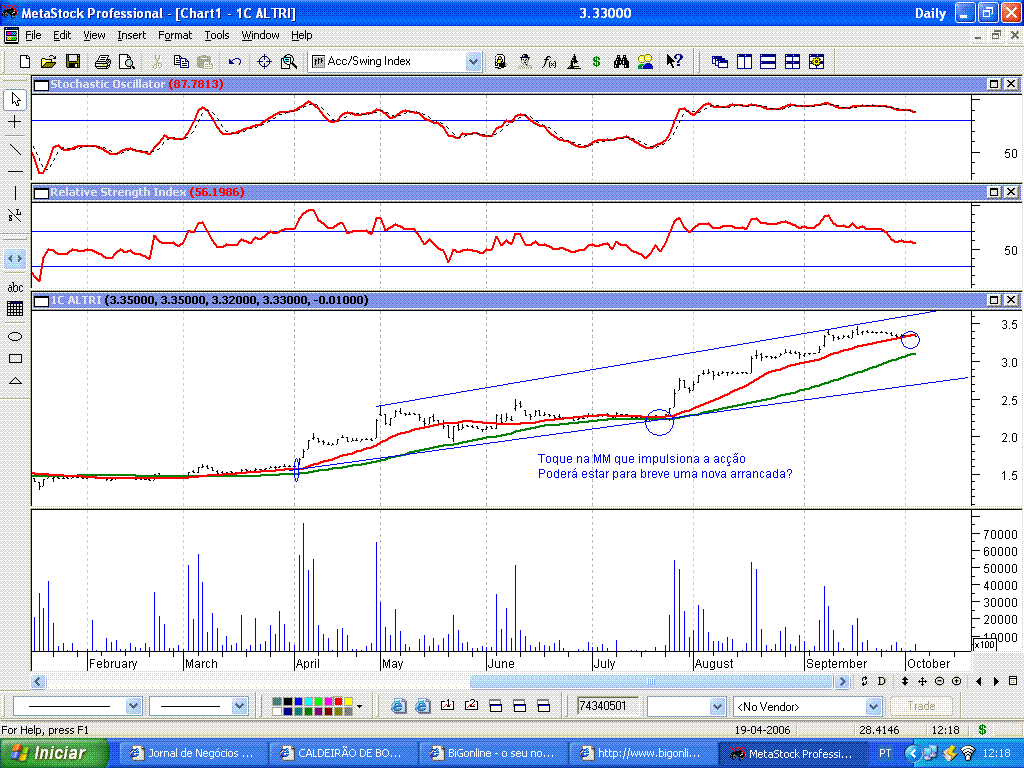Select the trendline drawing tool
The image size is (1024, 768).
pyautogui.click(x=16, y=149)
